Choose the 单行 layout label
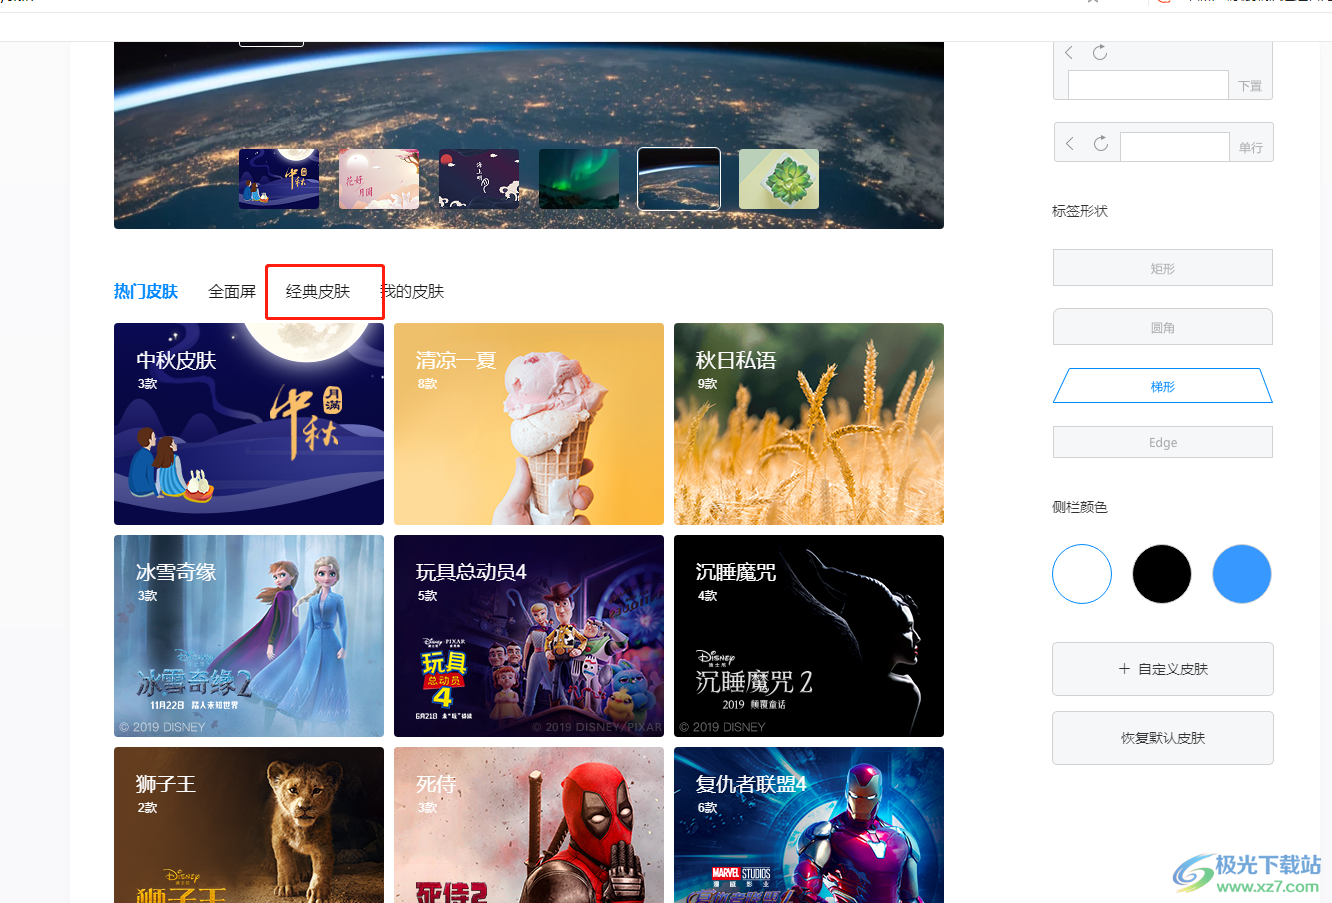The height and width of the screenshot is (903, 1332). [x=1251, y=147]
